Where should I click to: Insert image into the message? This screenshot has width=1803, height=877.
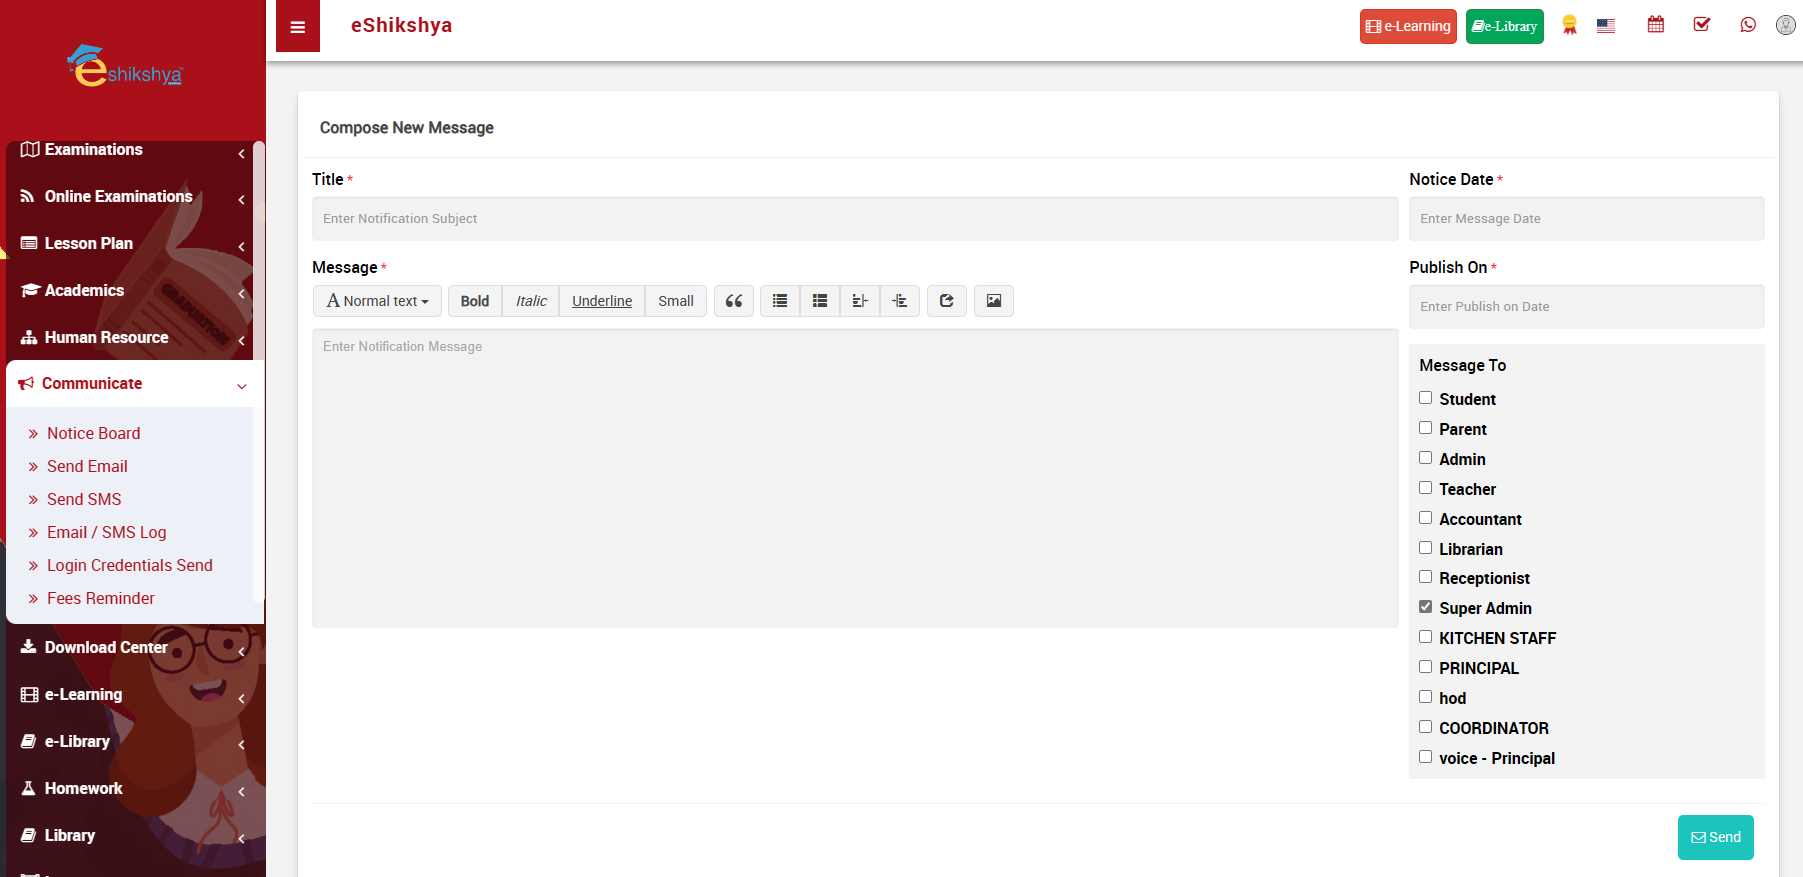pos(993,301)
